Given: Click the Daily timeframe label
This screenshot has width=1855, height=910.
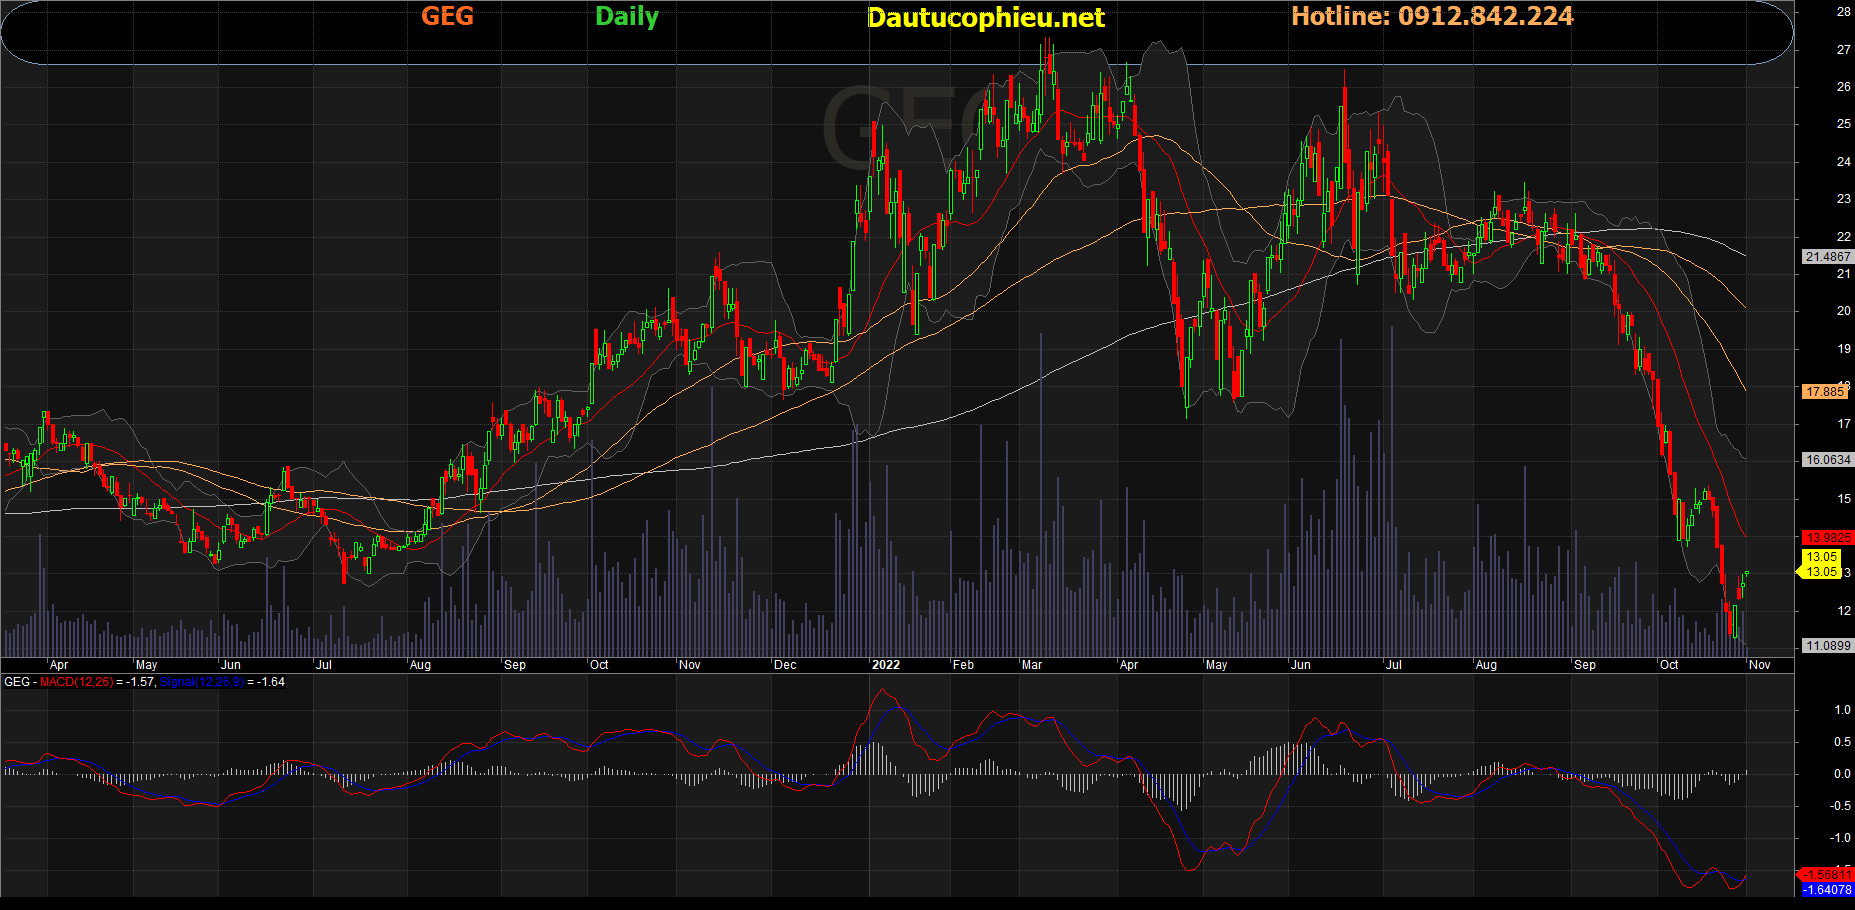Looking at the screenshot, I should point(626,17).
